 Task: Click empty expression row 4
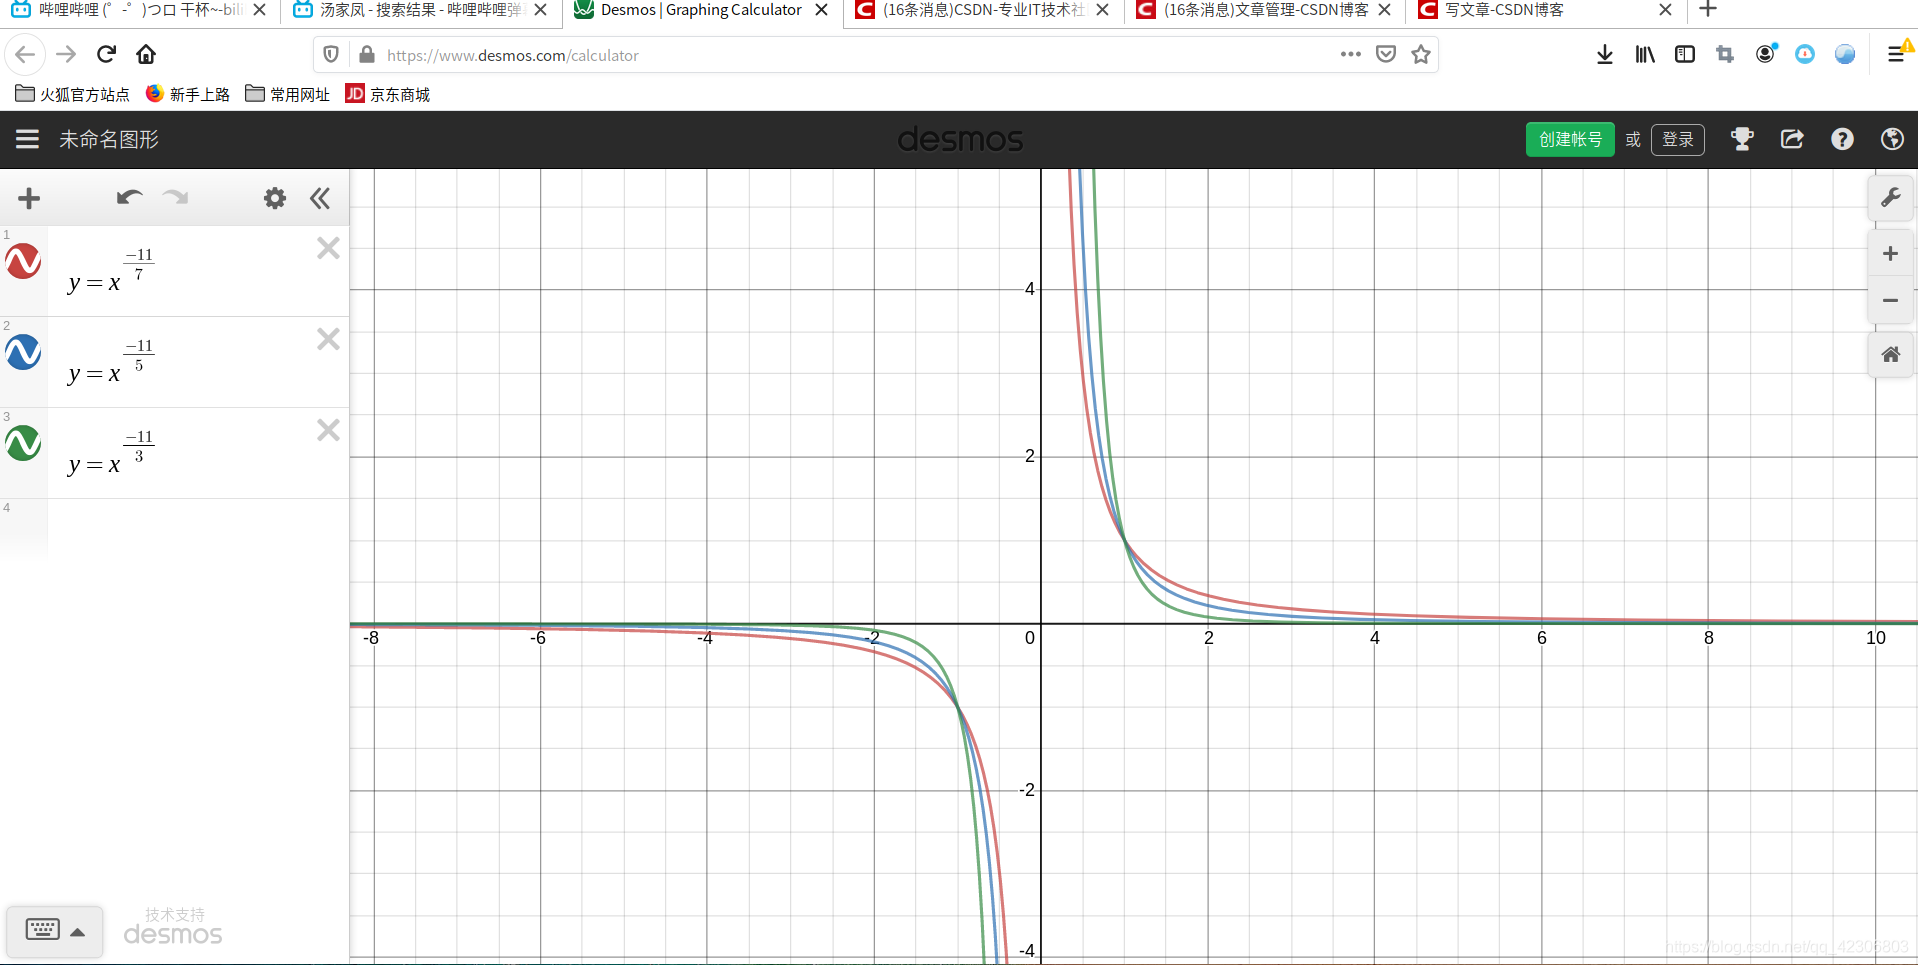click(x=198, y=527)
